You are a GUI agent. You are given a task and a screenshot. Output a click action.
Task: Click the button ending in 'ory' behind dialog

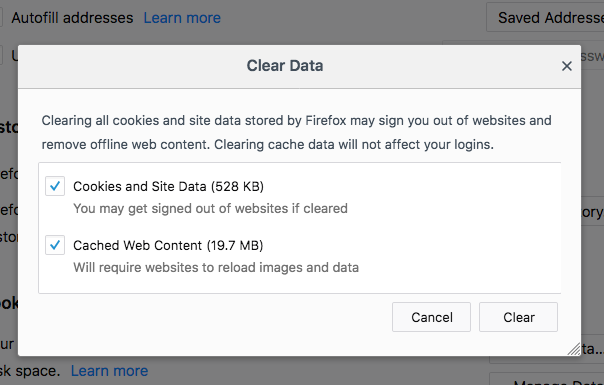(592, 212)
